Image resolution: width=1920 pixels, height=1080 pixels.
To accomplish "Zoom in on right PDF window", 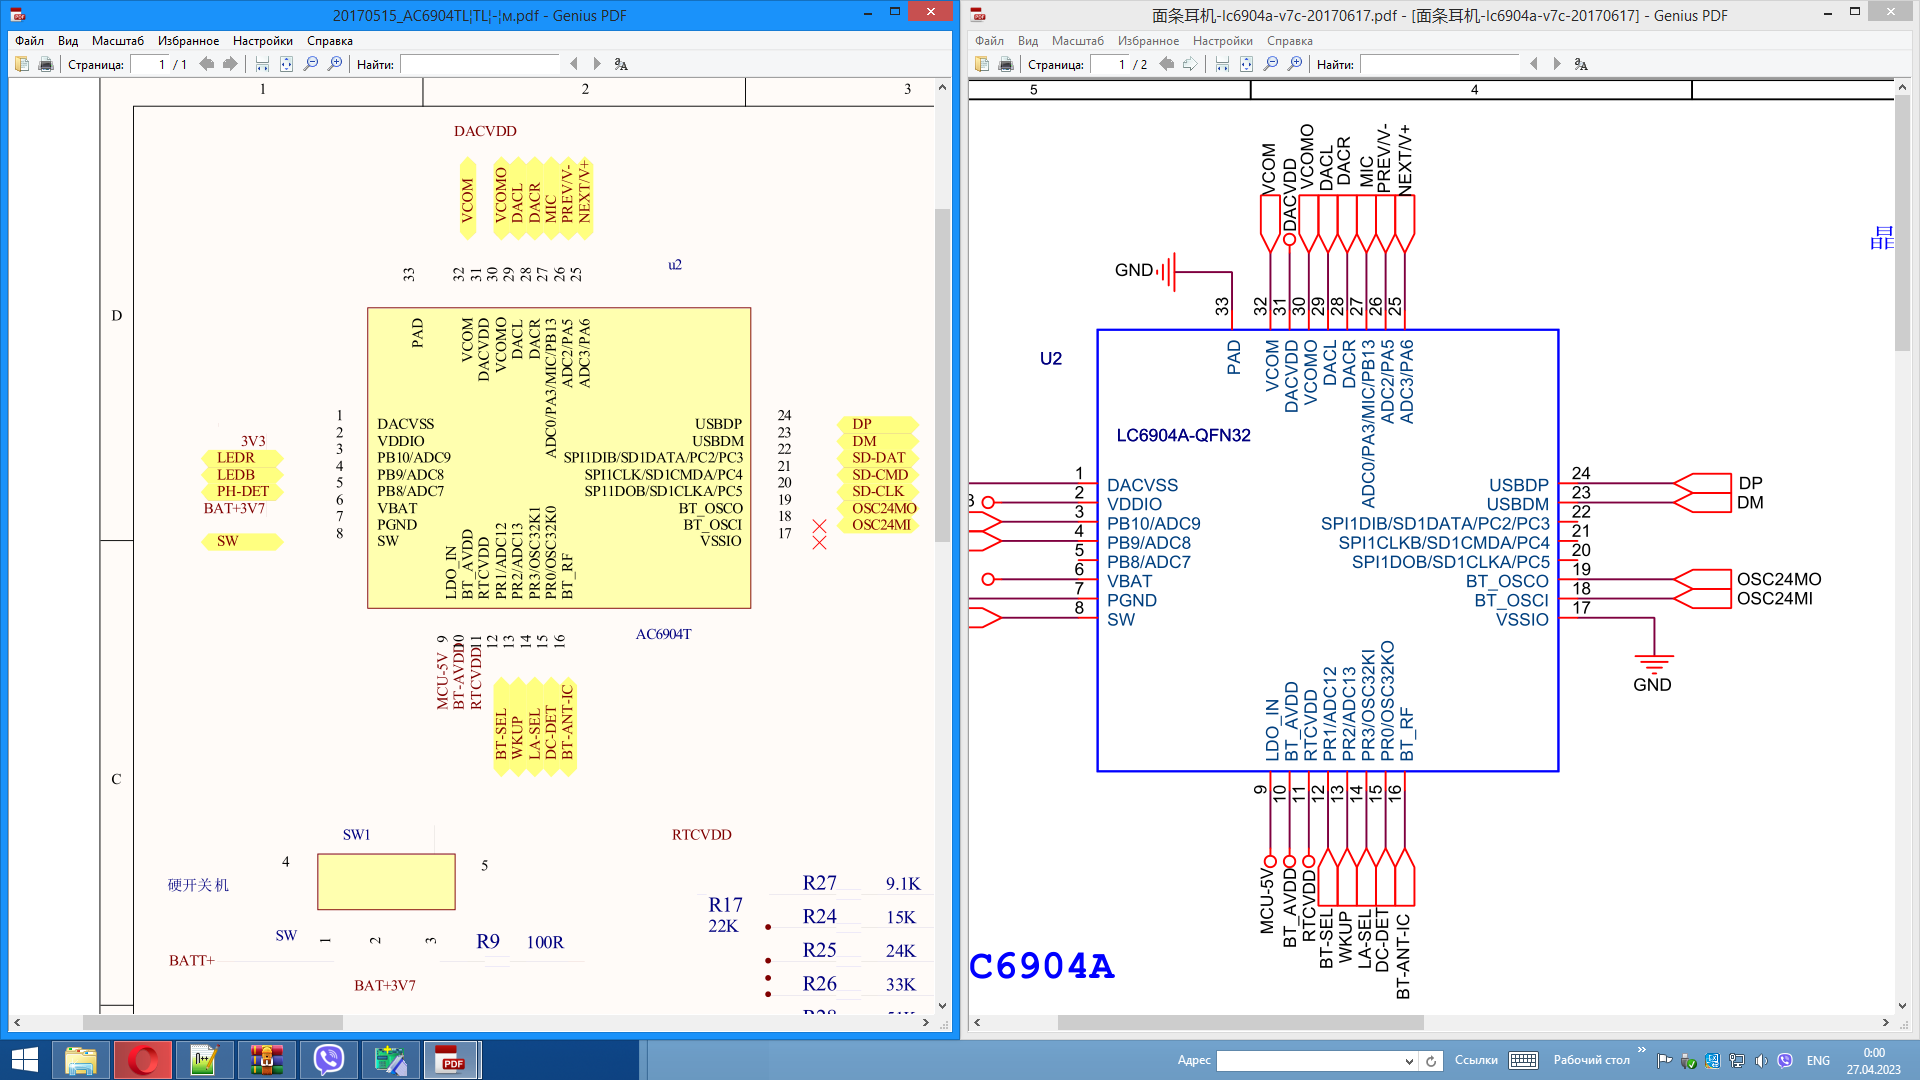I will pyautogui.click(x=1295, y=64).
